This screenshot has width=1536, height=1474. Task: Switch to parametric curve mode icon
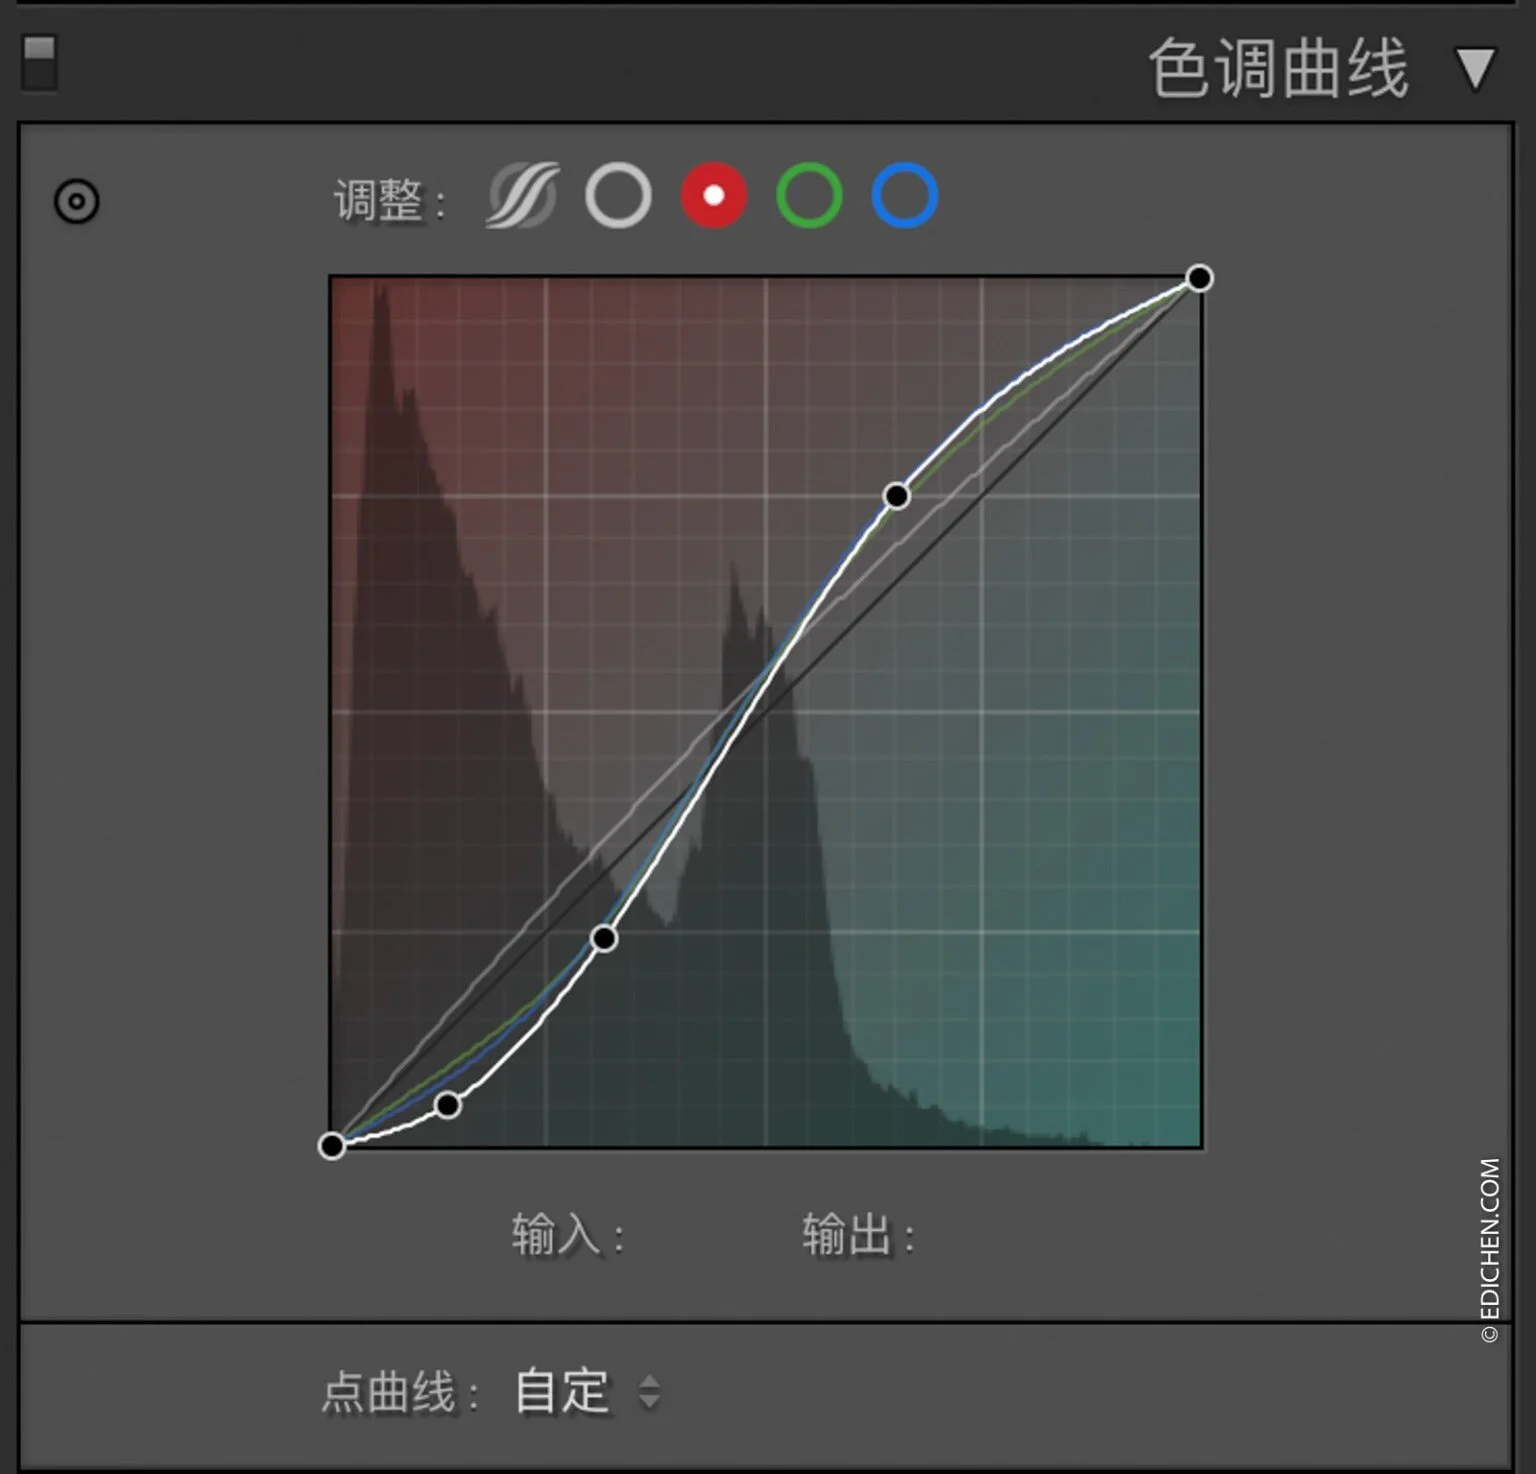(x=522, y=196)
